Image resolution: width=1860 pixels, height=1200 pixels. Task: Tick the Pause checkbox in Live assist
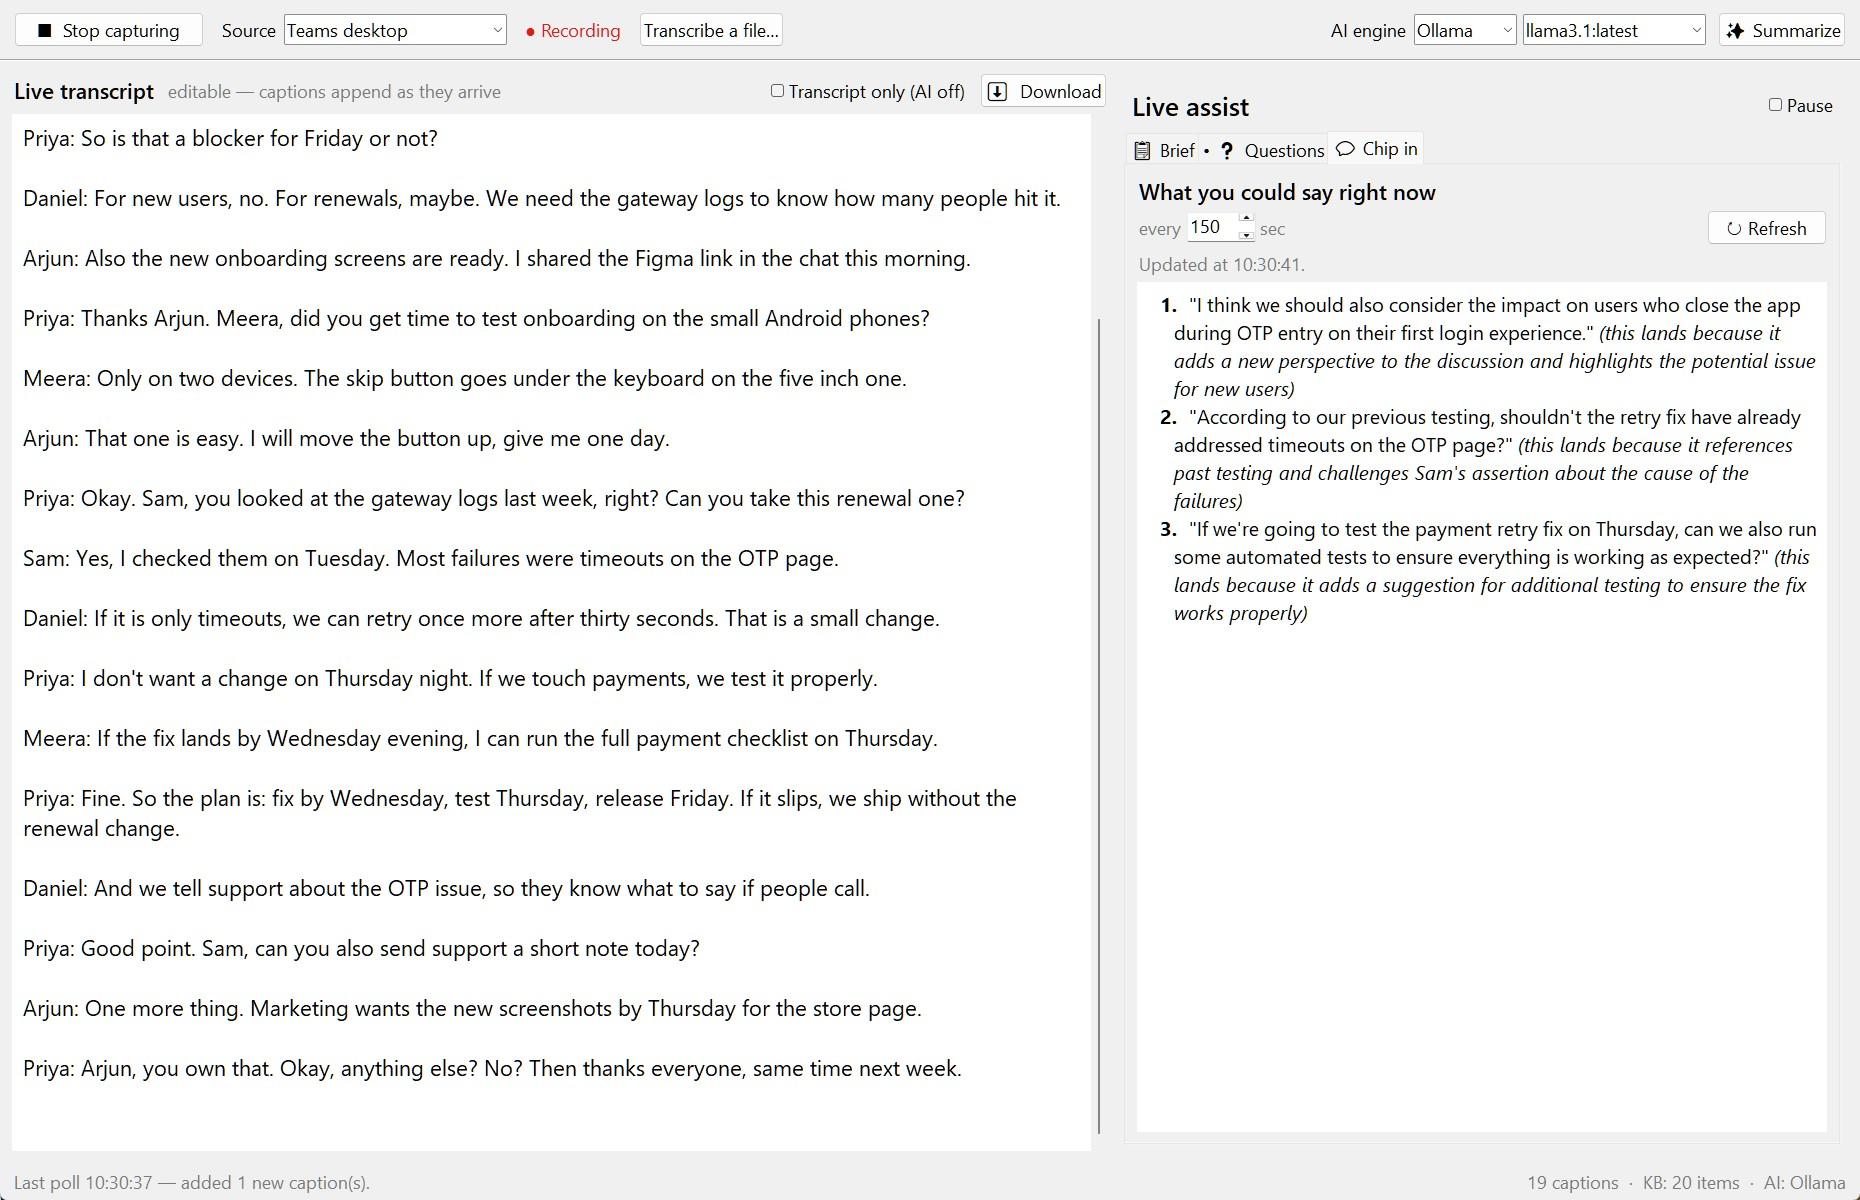(x=1775, y=104)
